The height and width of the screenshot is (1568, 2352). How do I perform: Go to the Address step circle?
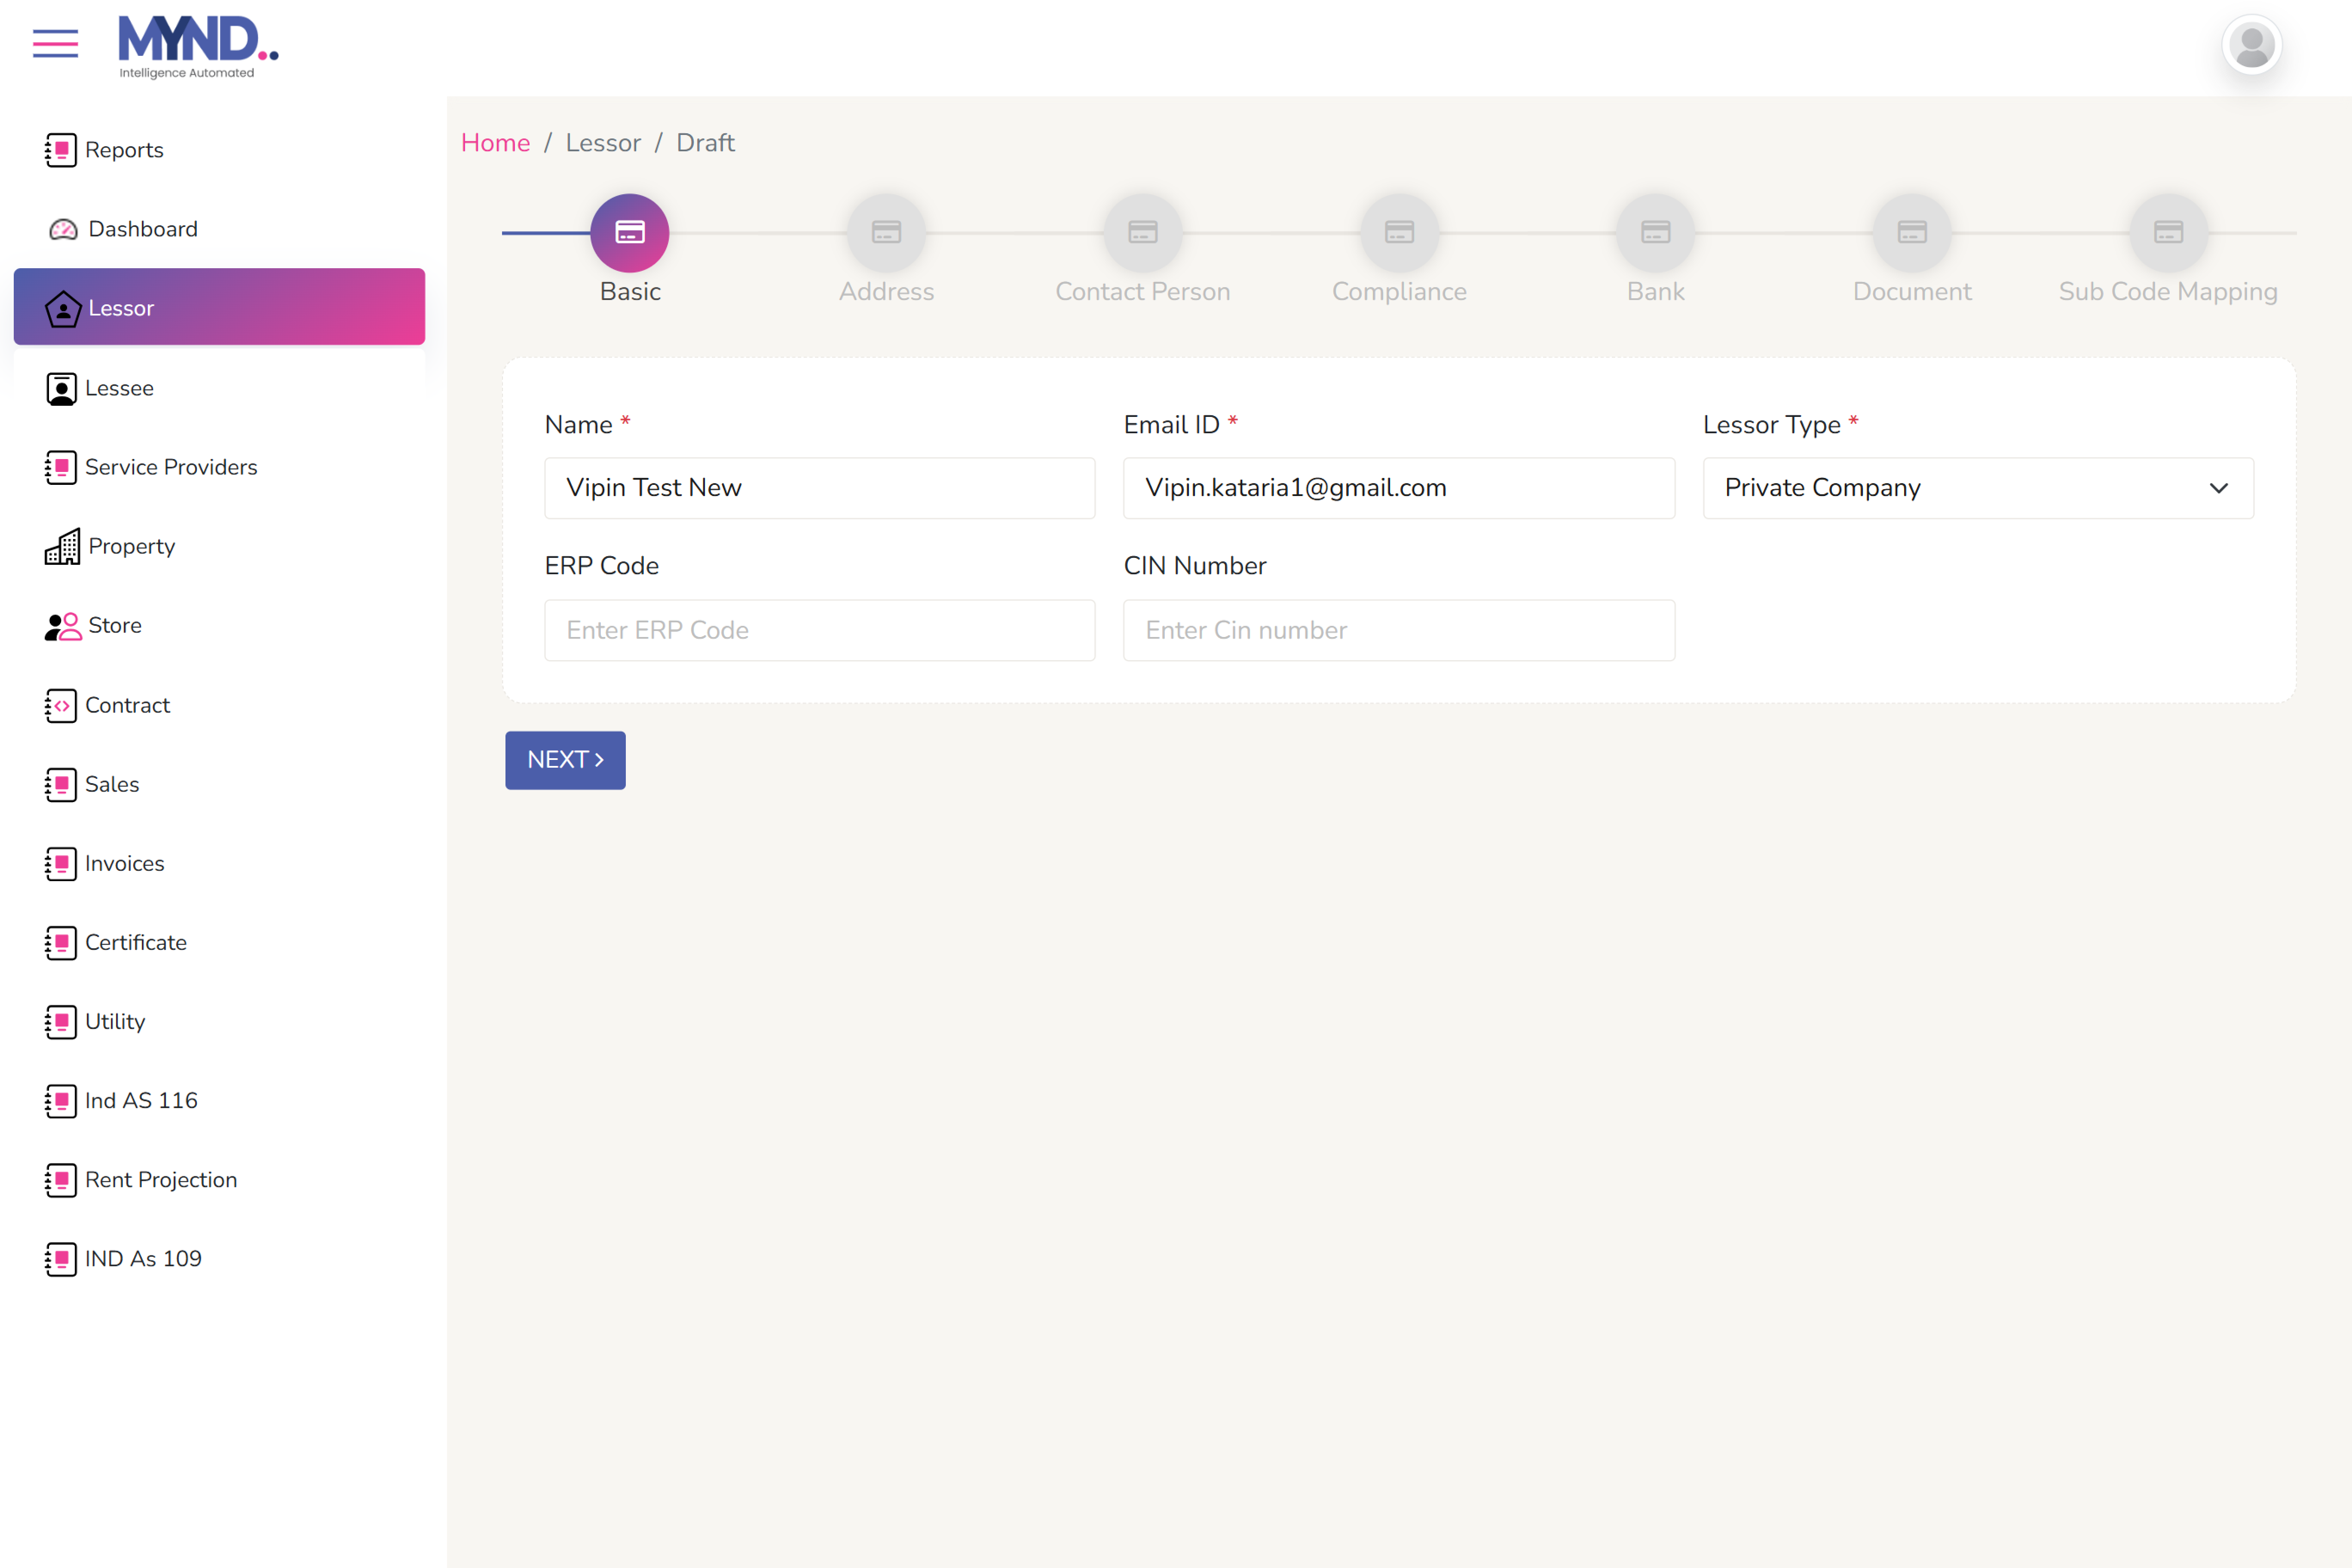coord(886,233)
